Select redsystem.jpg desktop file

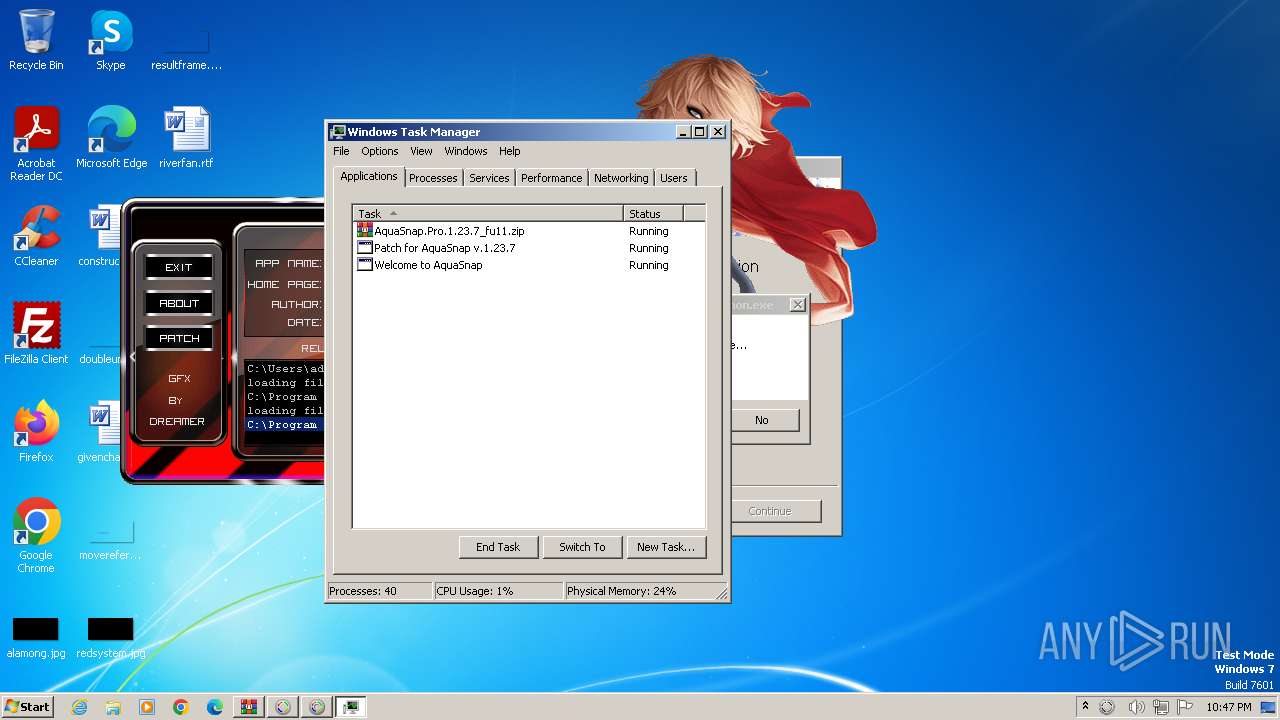111,638
